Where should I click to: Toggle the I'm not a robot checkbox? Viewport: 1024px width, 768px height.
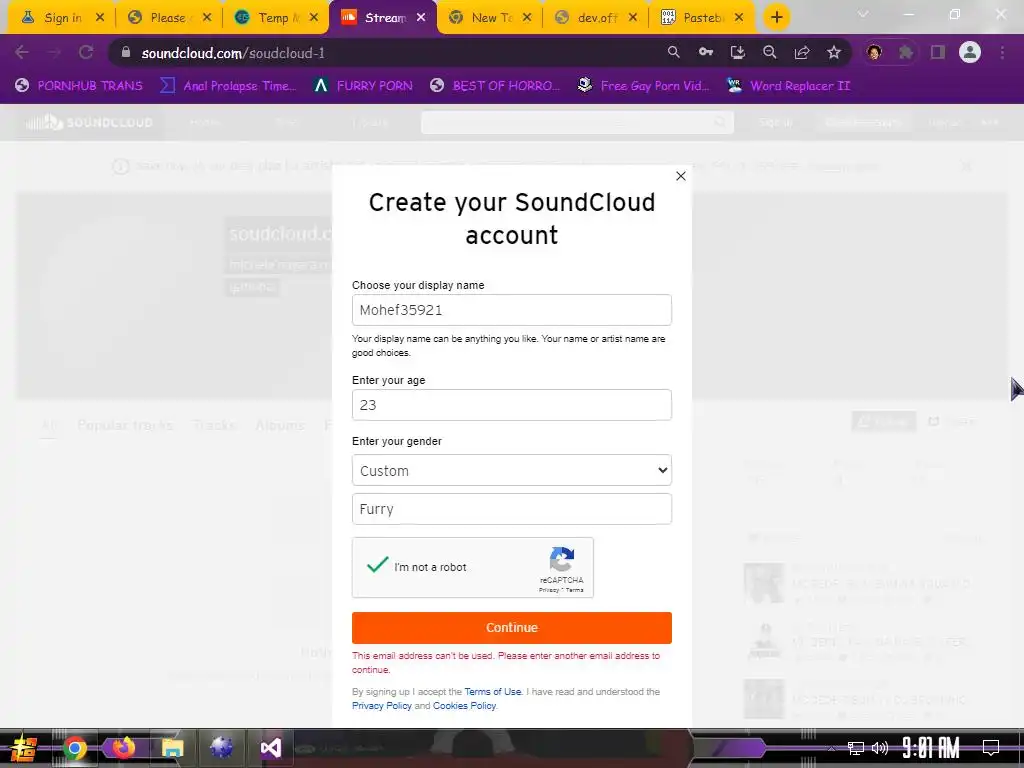pyautogui.click(x=377, y=566)
